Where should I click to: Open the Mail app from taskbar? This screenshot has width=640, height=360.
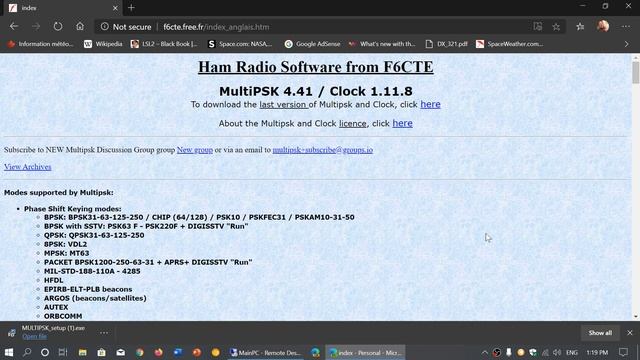(x=120, y=352)
